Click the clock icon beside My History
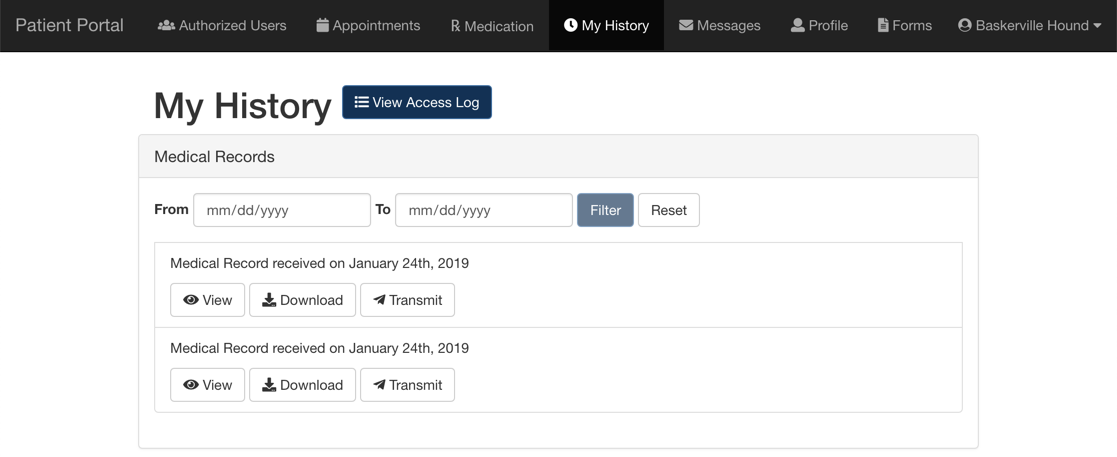Image resolution: width=1117 pixels, height=457 pixels. pyautogui.click(x=570, y=26)
